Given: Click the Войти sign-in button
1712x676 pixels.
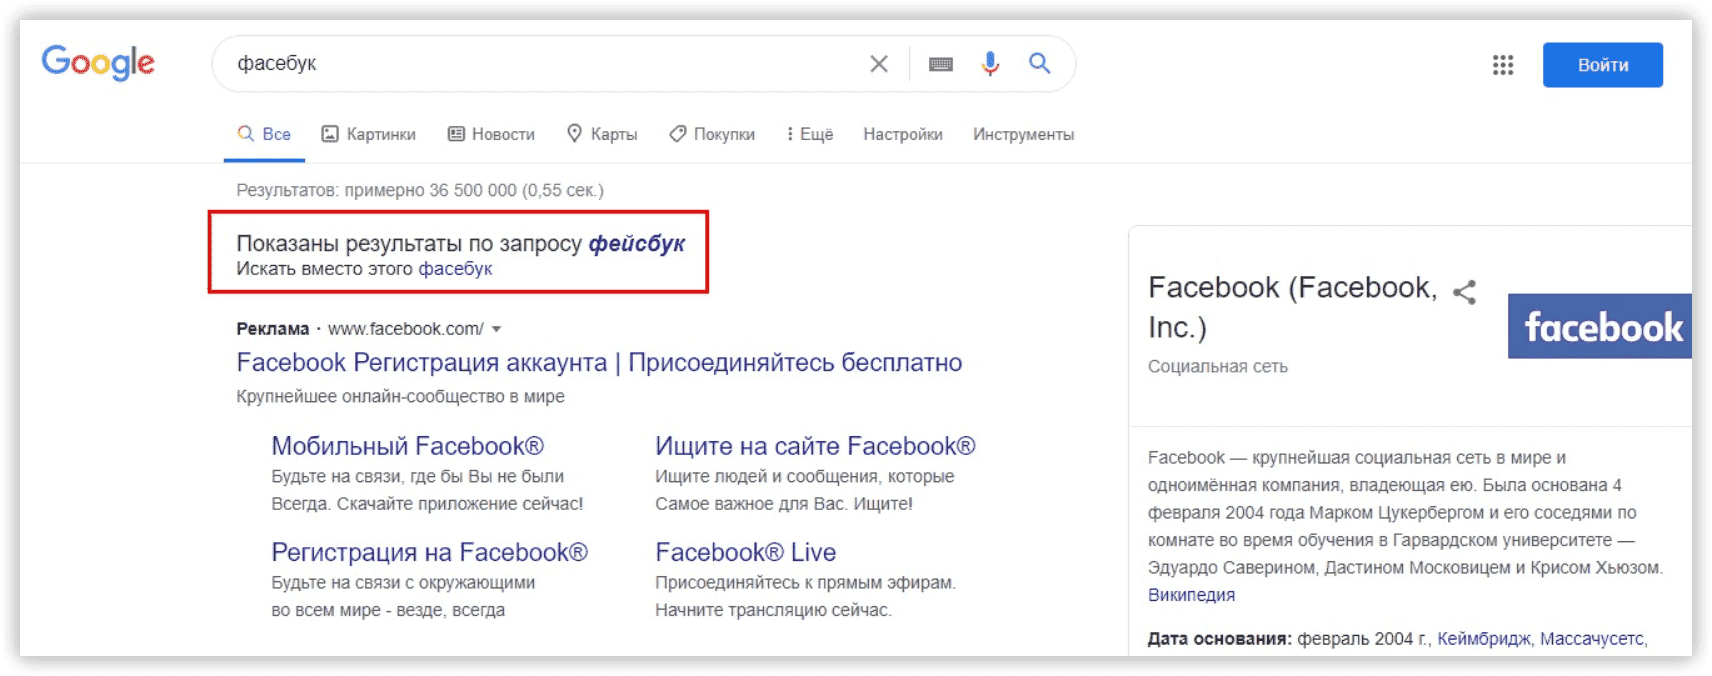Looking at the screenshot, I should pos(1603,65).
